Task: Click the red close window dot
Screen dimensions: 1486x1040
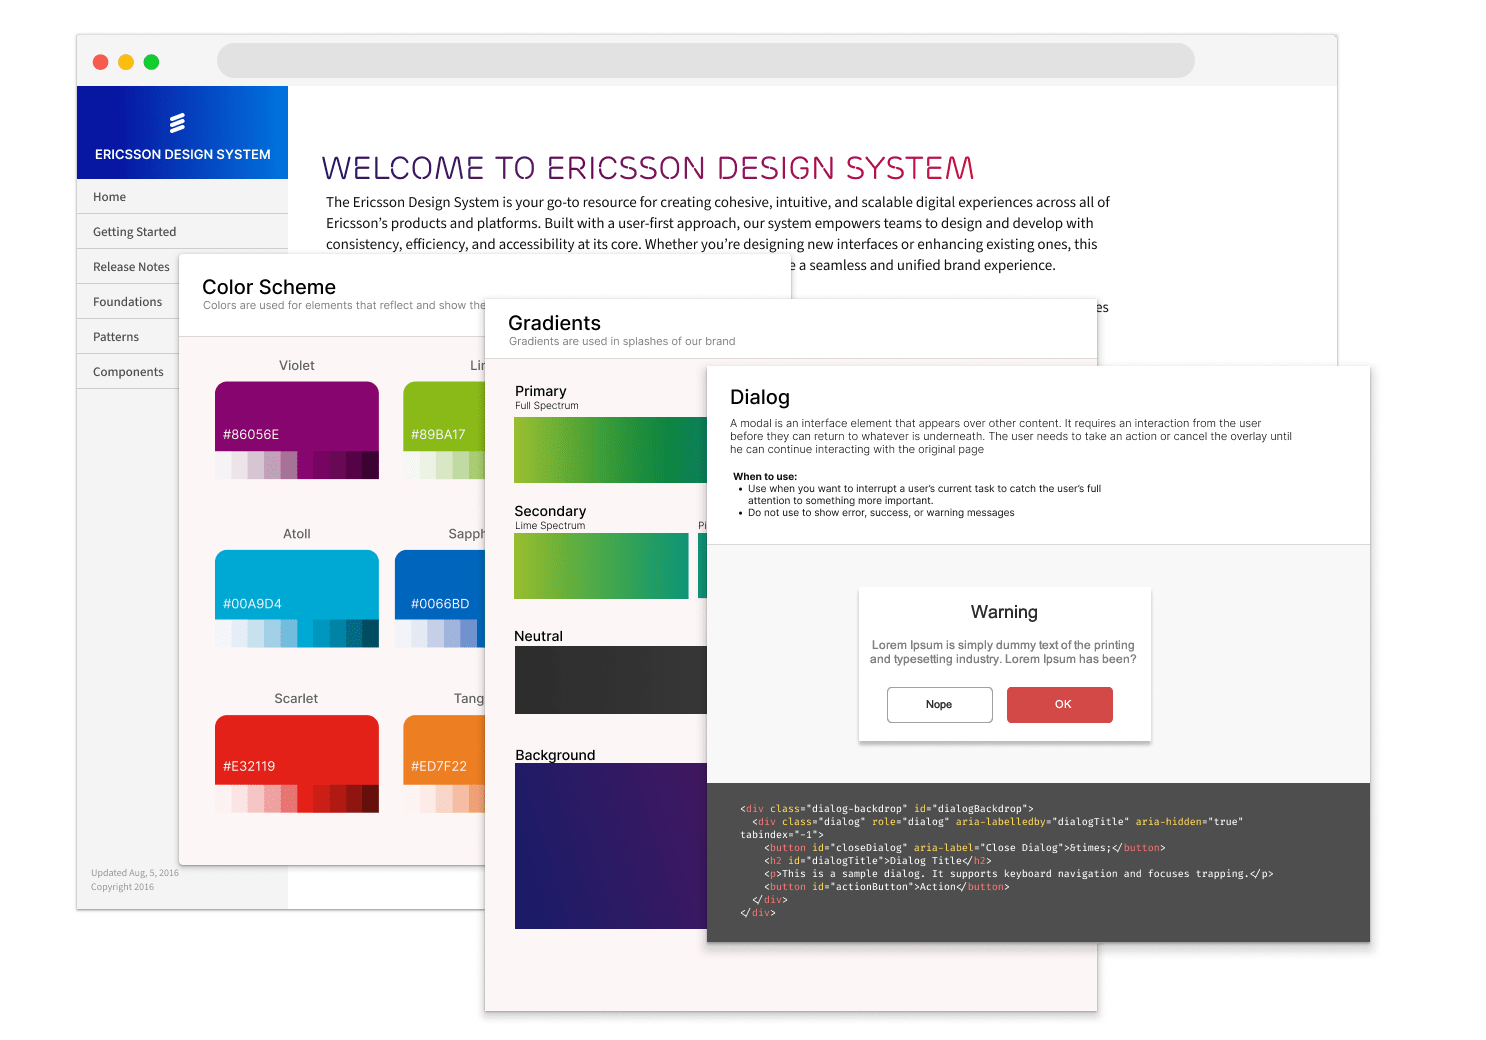Action: click(100, 62)
